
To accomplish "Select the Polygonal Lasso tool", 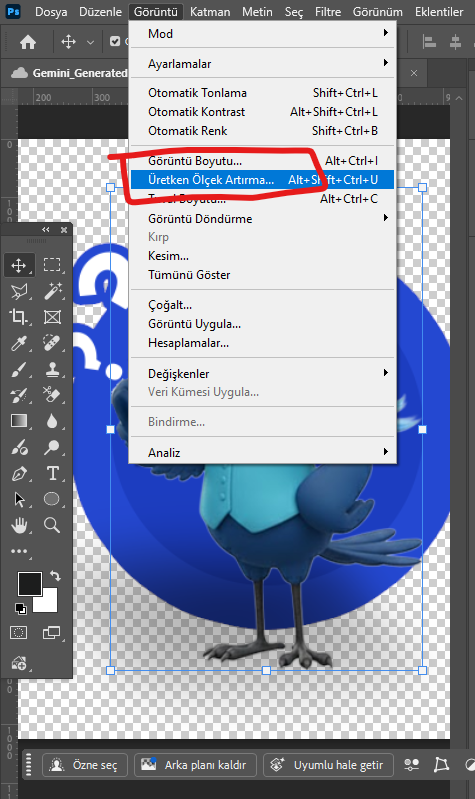I will tap(19, 291).
